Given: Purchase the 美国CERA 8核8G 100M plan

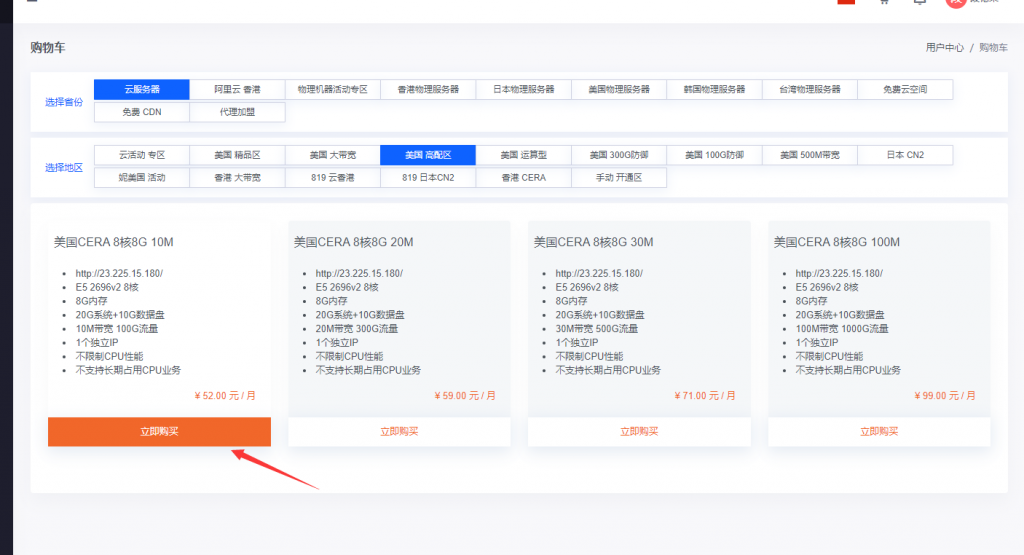Looking at the screenshot, I should click(879, 431).
